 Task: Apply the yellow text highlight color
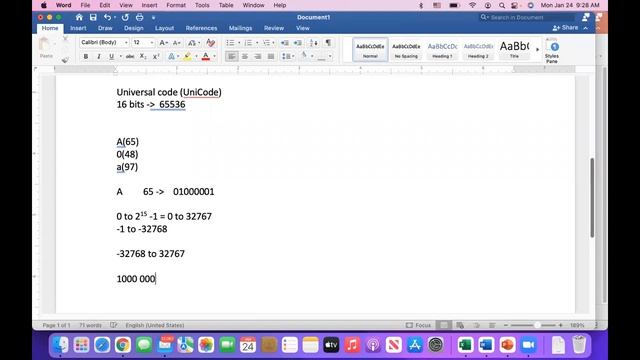187,57
